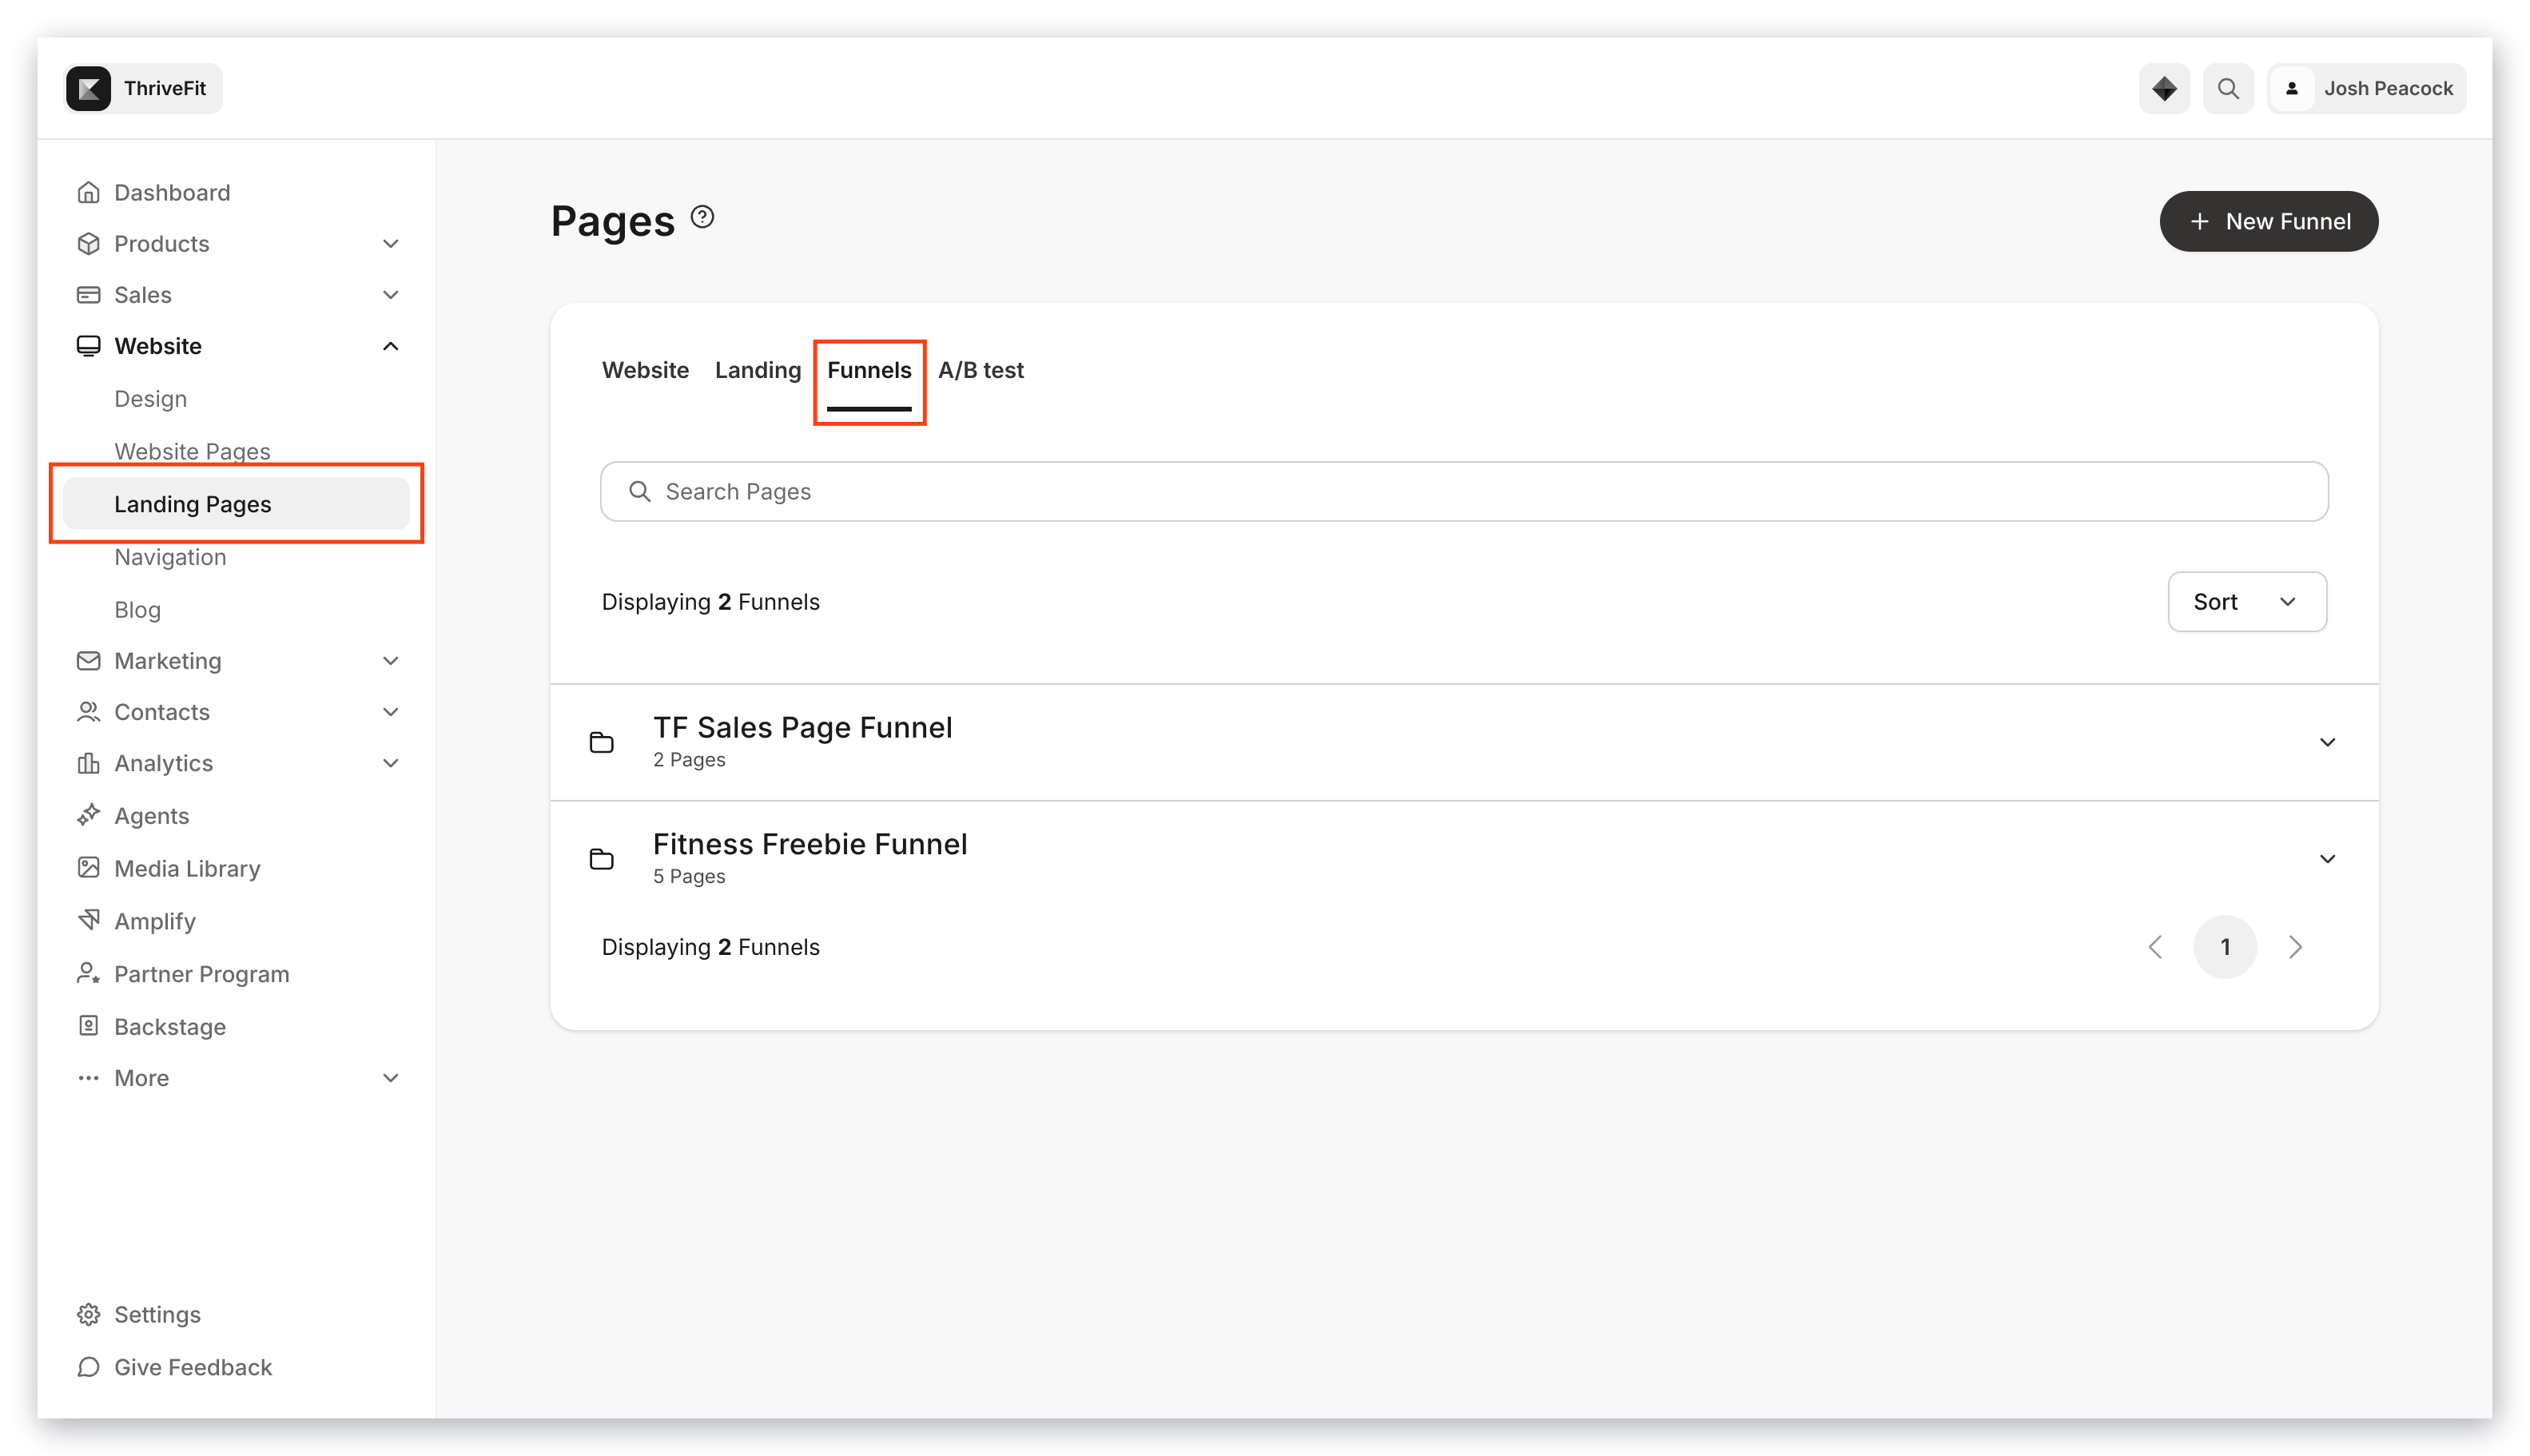Expand the Sales menu chevron
2530x1456 pixels.
[x=390, y=294]
